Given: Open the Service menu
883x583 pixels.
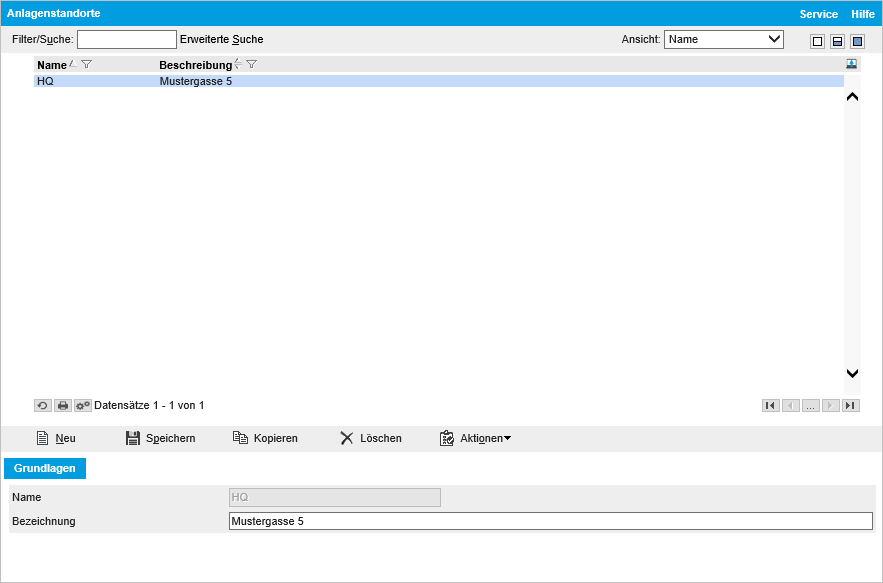Looking at the screenshot, I should (x=818, y=14).
